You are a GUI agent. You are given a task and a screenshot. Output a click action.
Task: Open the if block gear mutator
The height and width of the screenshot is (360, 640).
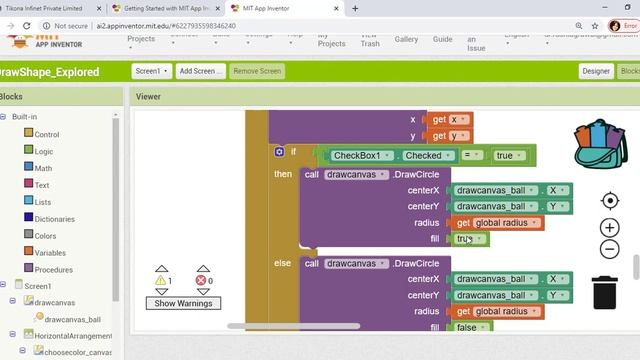tap(279, 152)
